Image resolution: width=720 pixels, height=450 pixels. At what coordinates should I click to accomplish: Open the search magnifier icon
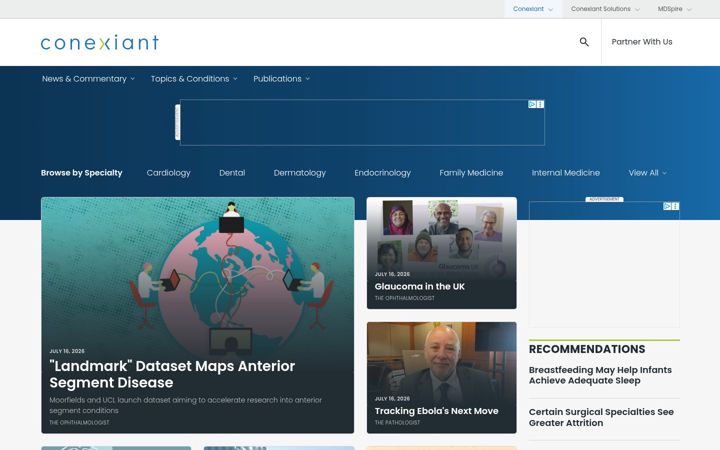584,42
